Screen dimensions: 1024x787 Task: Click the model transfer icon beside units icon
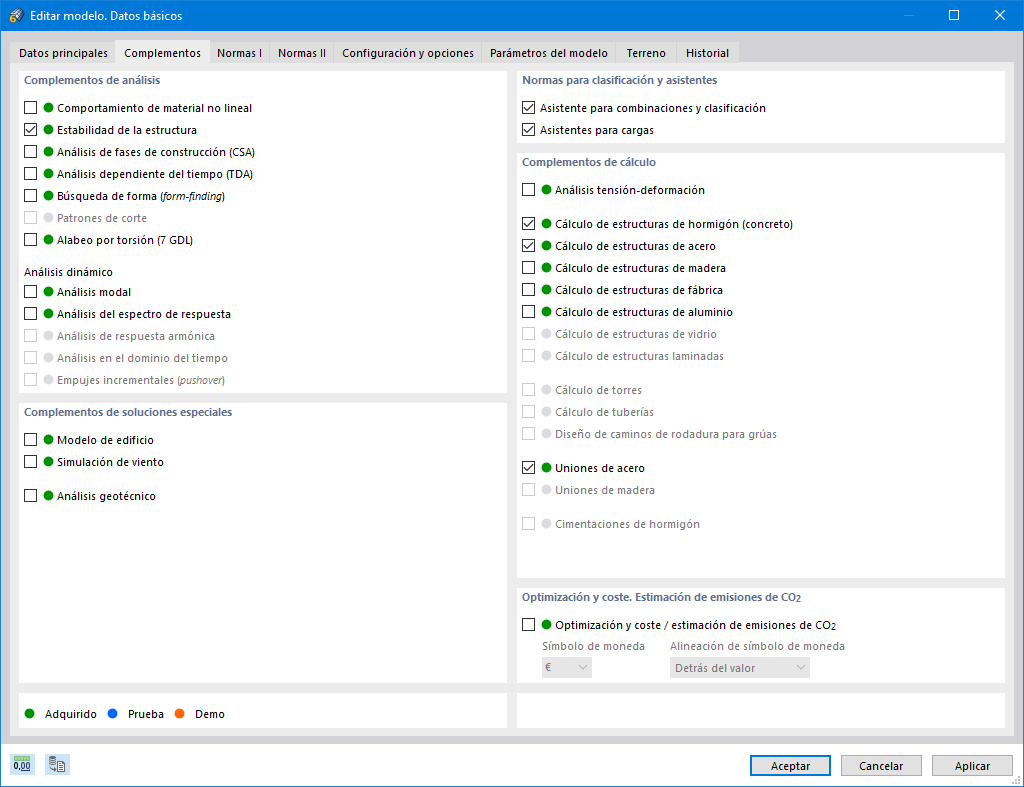point(56,764)
